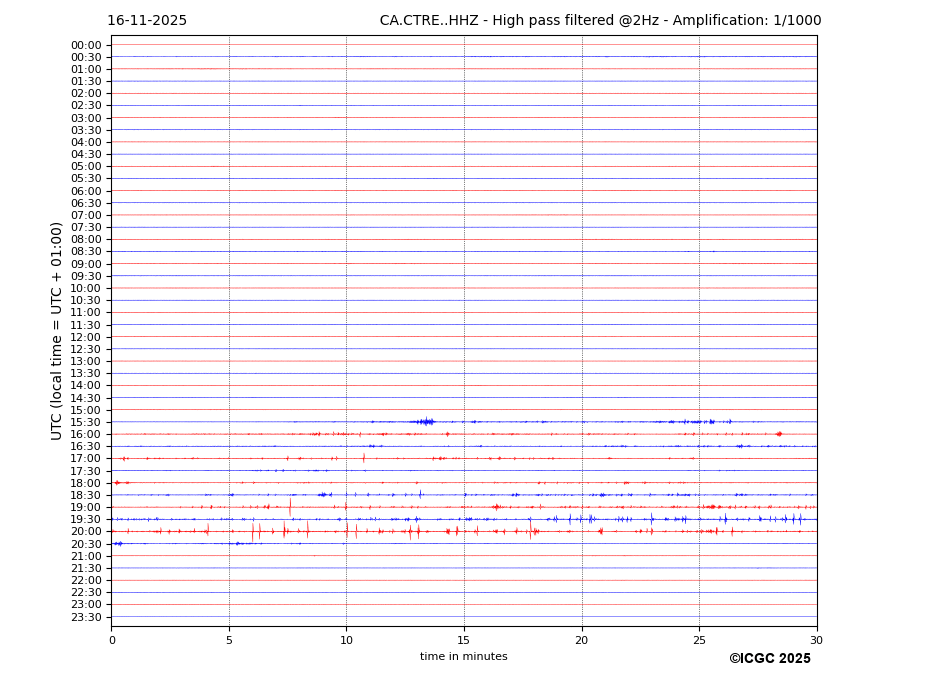927x696 pixels.
Task: Select the 00:00 time row label
Action: [86, 45]
